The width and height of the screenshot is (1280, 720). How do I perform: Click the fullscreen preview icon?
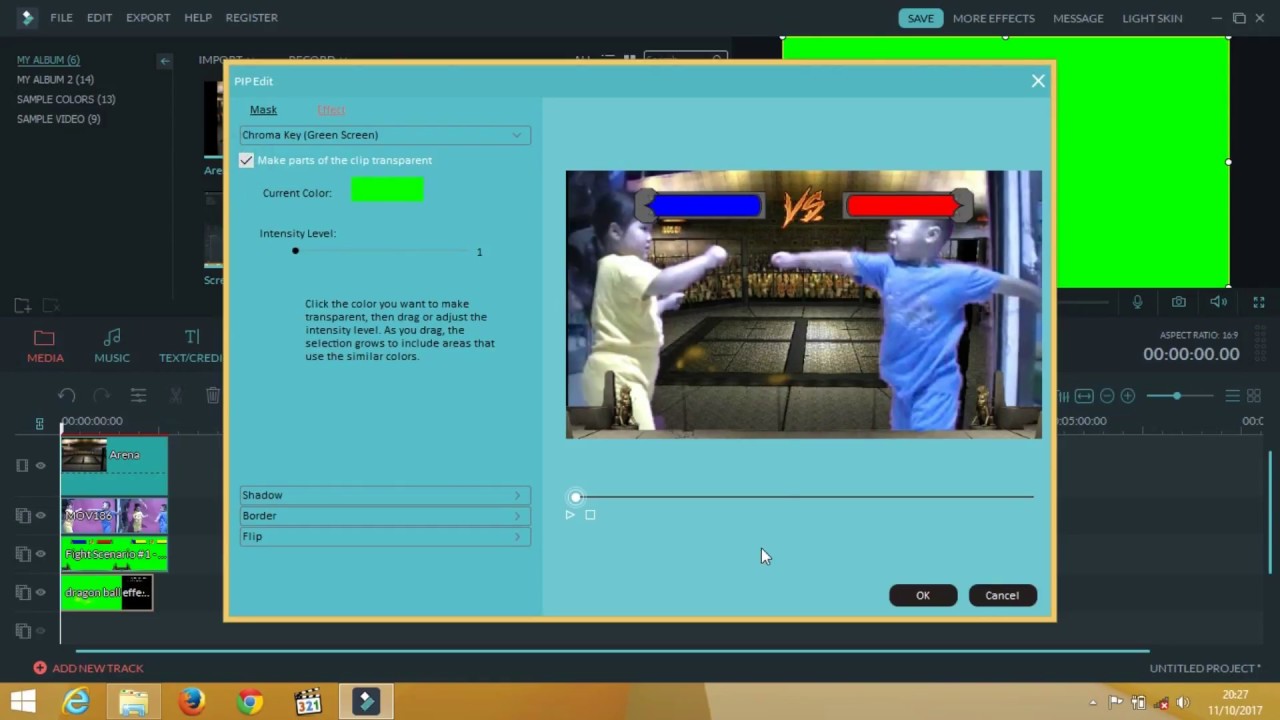pos(1259,302)
